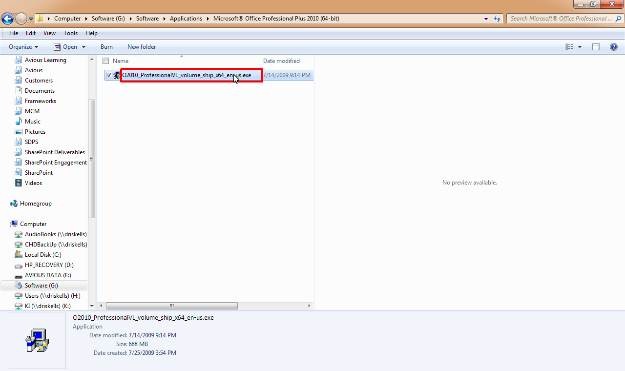Click the Videos library icon
Image resolution: width=625 pixels, height=371 pixels.
pos(18,183)
